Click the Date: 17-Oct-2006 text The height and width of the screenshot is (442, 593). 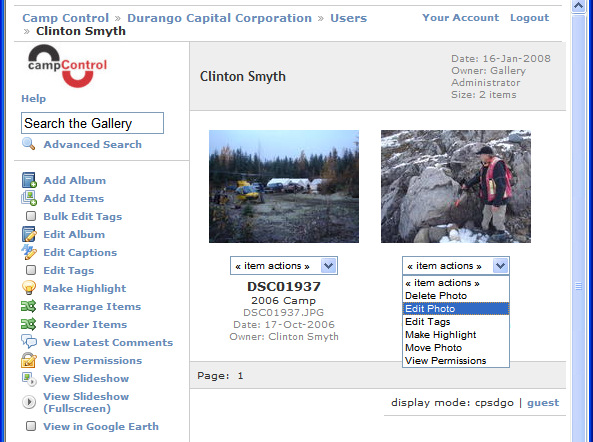tap(284, 324)
